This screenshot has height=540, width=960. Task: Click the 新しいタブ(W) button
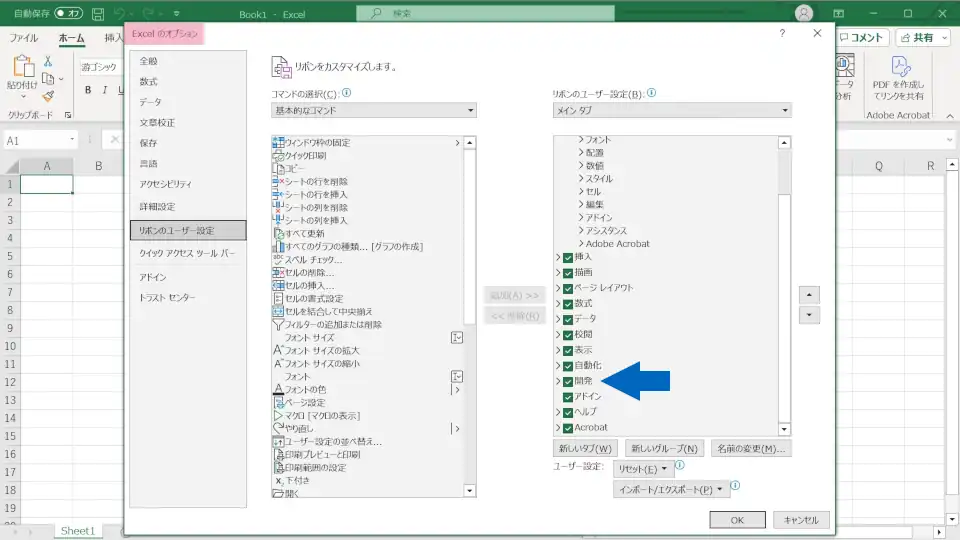[585, 448]
